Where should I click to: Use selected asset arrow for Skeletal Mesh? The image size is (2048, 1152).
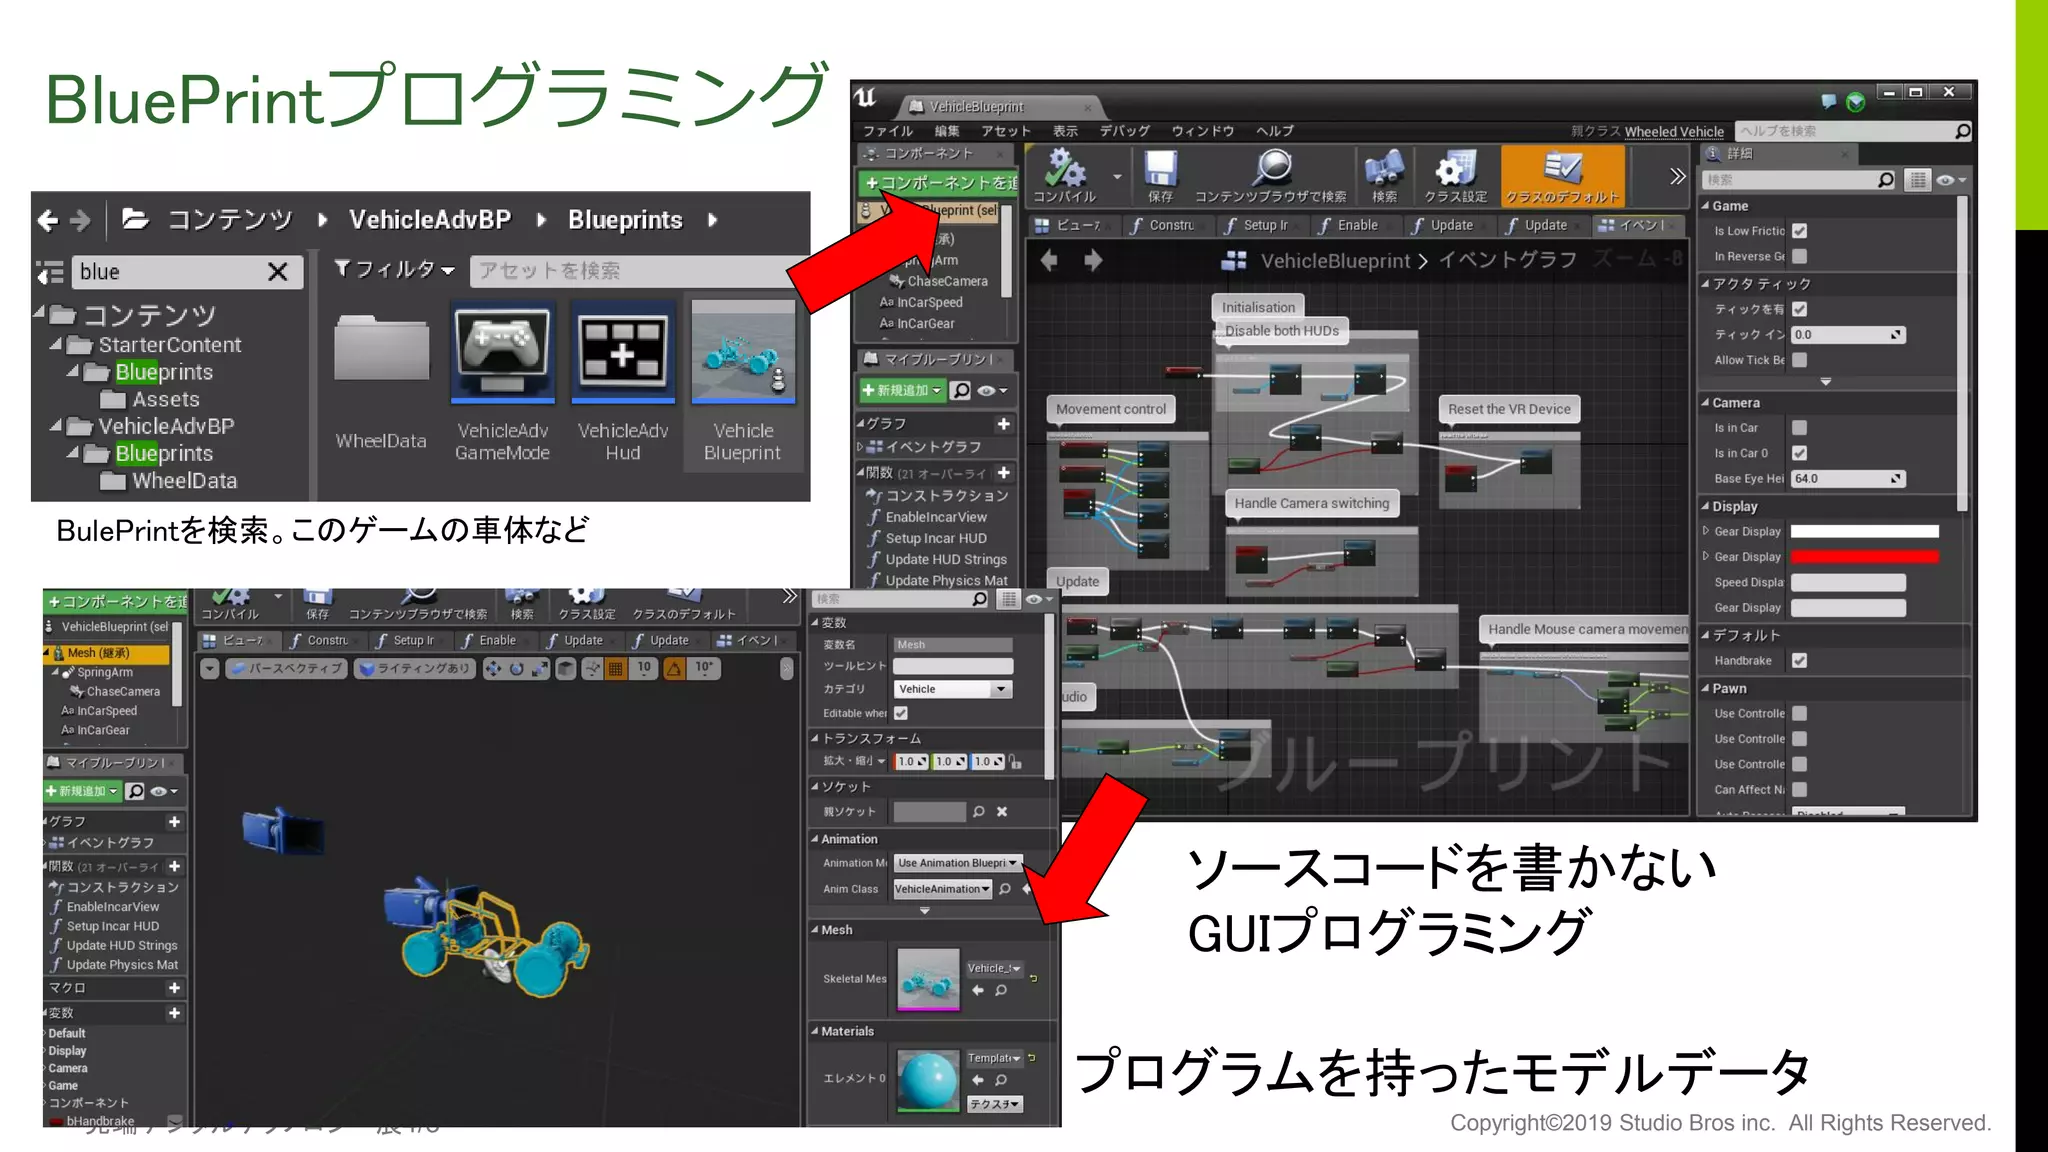(978, 990)
